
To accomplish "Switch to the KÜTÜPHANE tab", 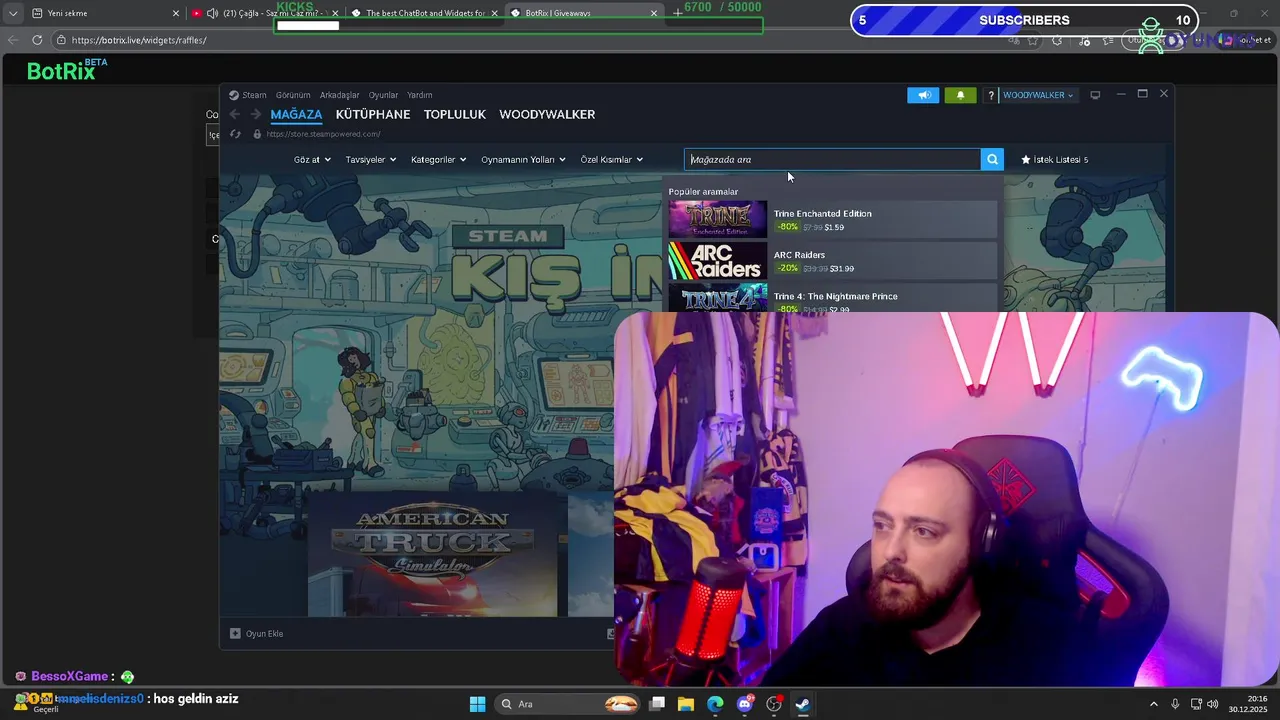I will pyautogui.click(x=373, y=115).
